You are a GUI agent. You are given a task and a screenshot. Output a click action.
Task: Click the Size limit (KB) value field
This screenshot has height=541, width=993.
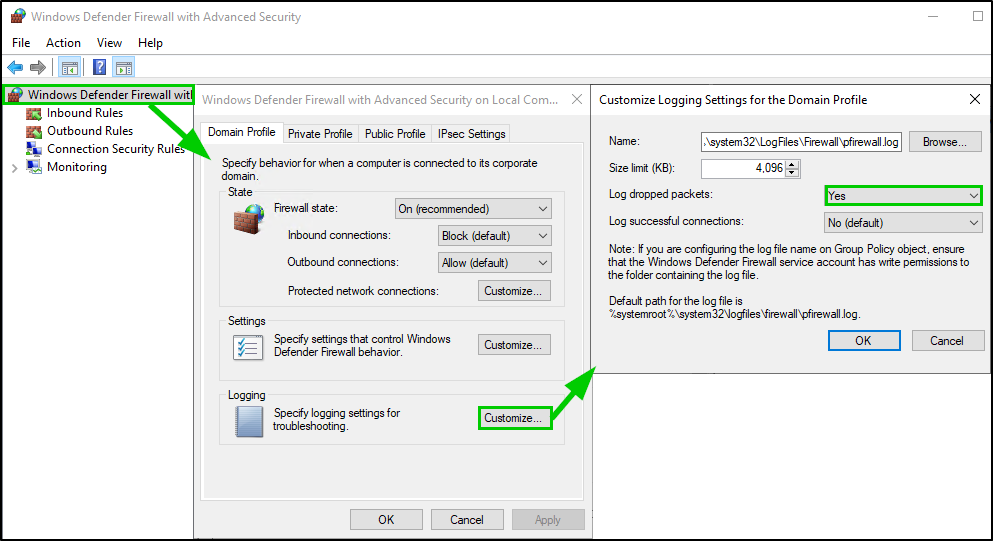pos(743,168)
